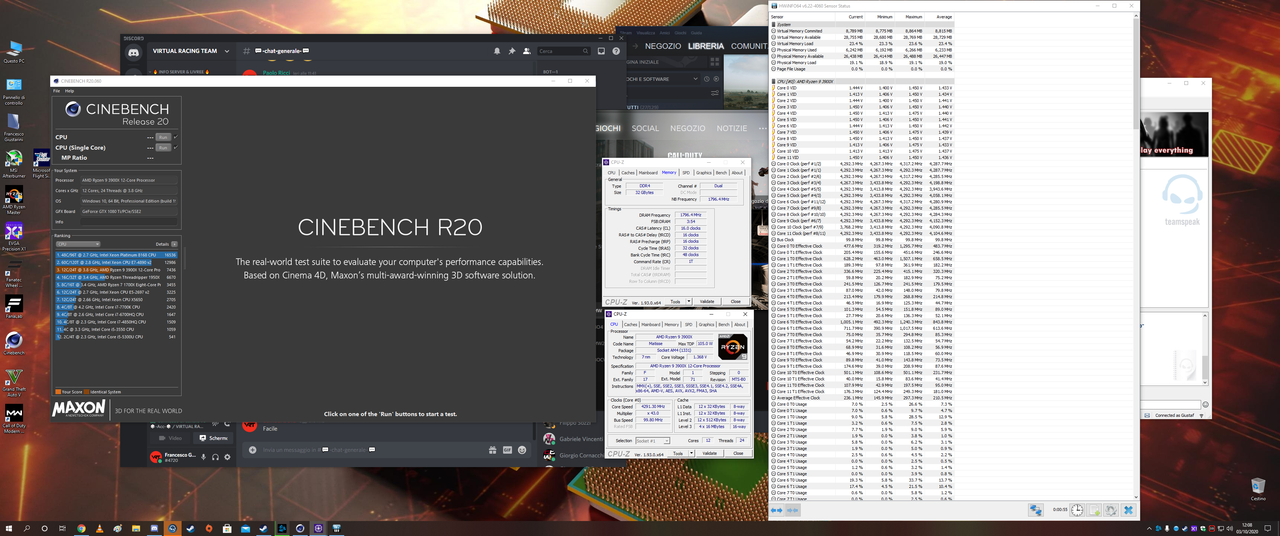Click Discord notification bell icon
Screen dimensions: 1280x536
click(497, 51)
